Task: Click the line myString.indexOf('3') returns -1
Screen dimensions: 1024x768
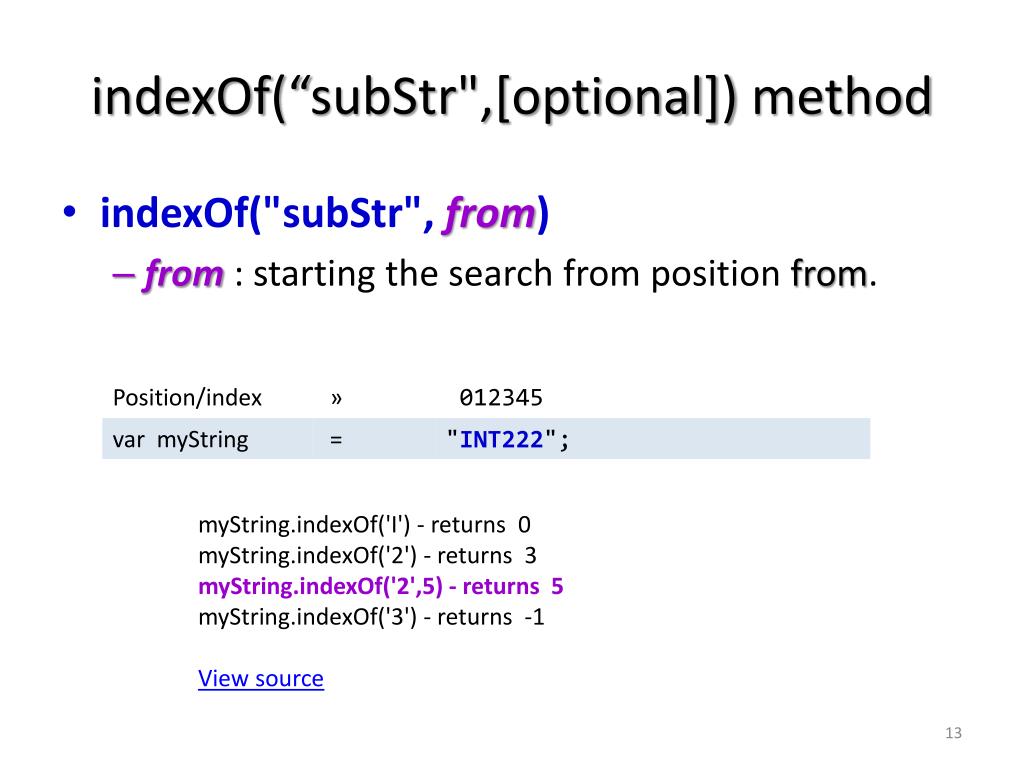Action: click(x=371, y=616)
